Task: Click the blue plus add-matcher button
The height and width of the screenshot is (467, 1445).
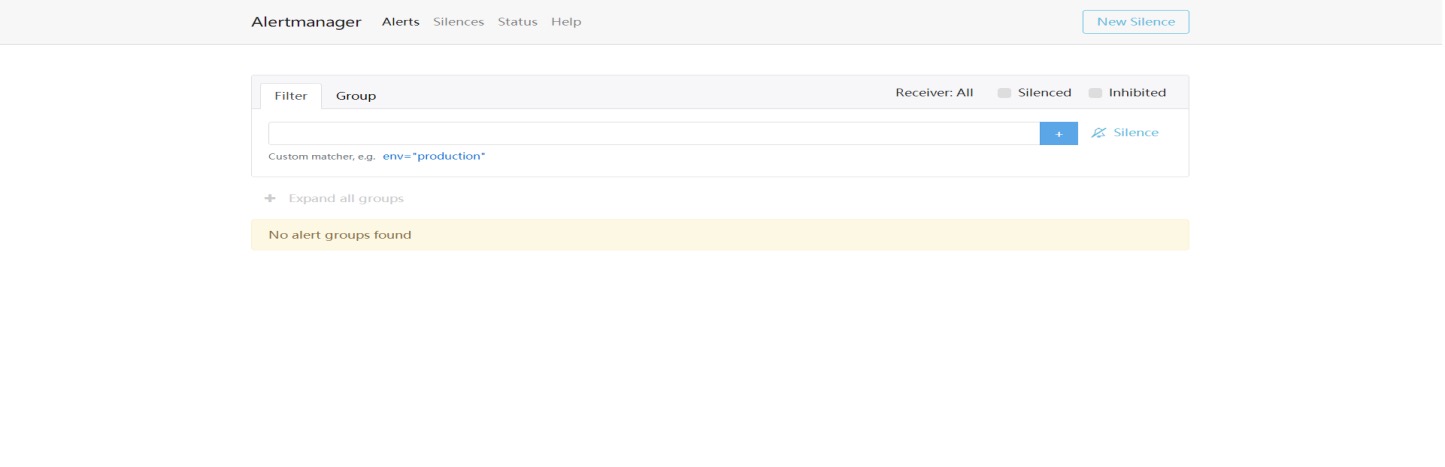Action: 1059,133
